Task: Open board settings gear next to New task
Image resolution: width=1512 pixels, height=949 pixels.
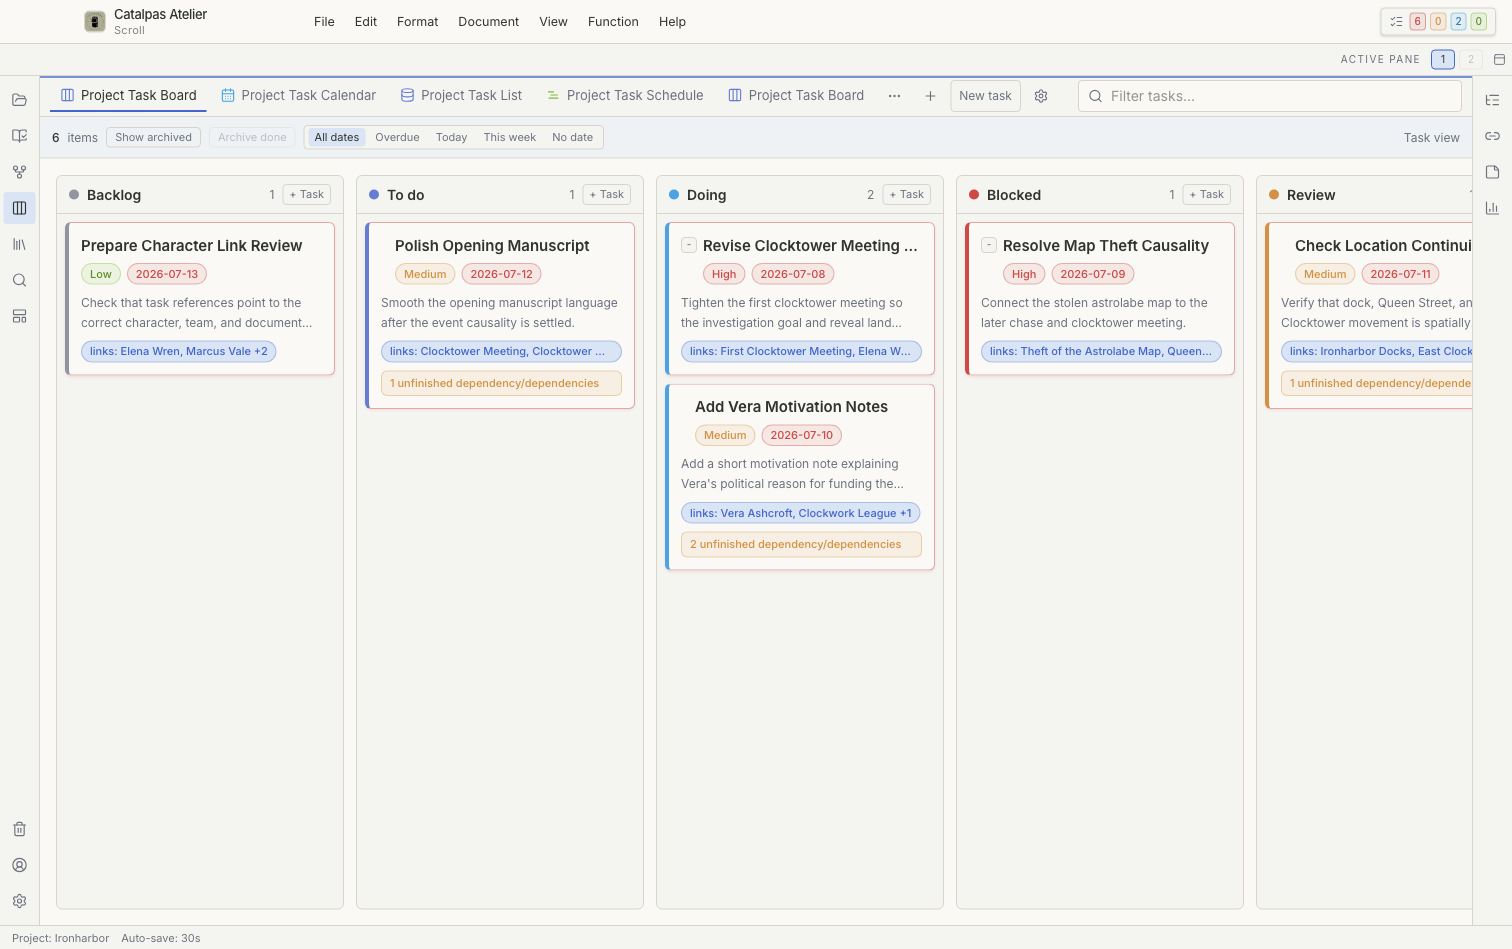Action: pyautogui.click(x=1041, y=96)
